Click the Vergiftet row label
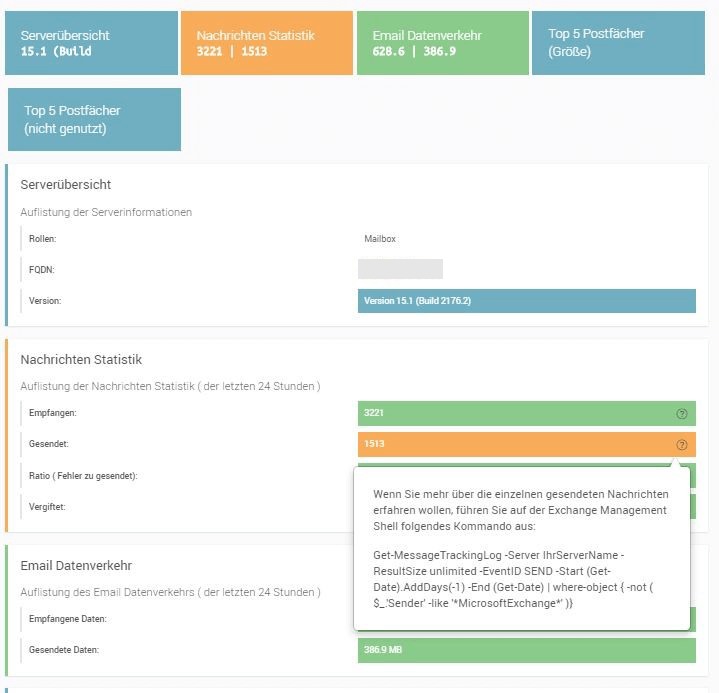The height and width of the screenshot is (693, 719). (x=48, y=507)
